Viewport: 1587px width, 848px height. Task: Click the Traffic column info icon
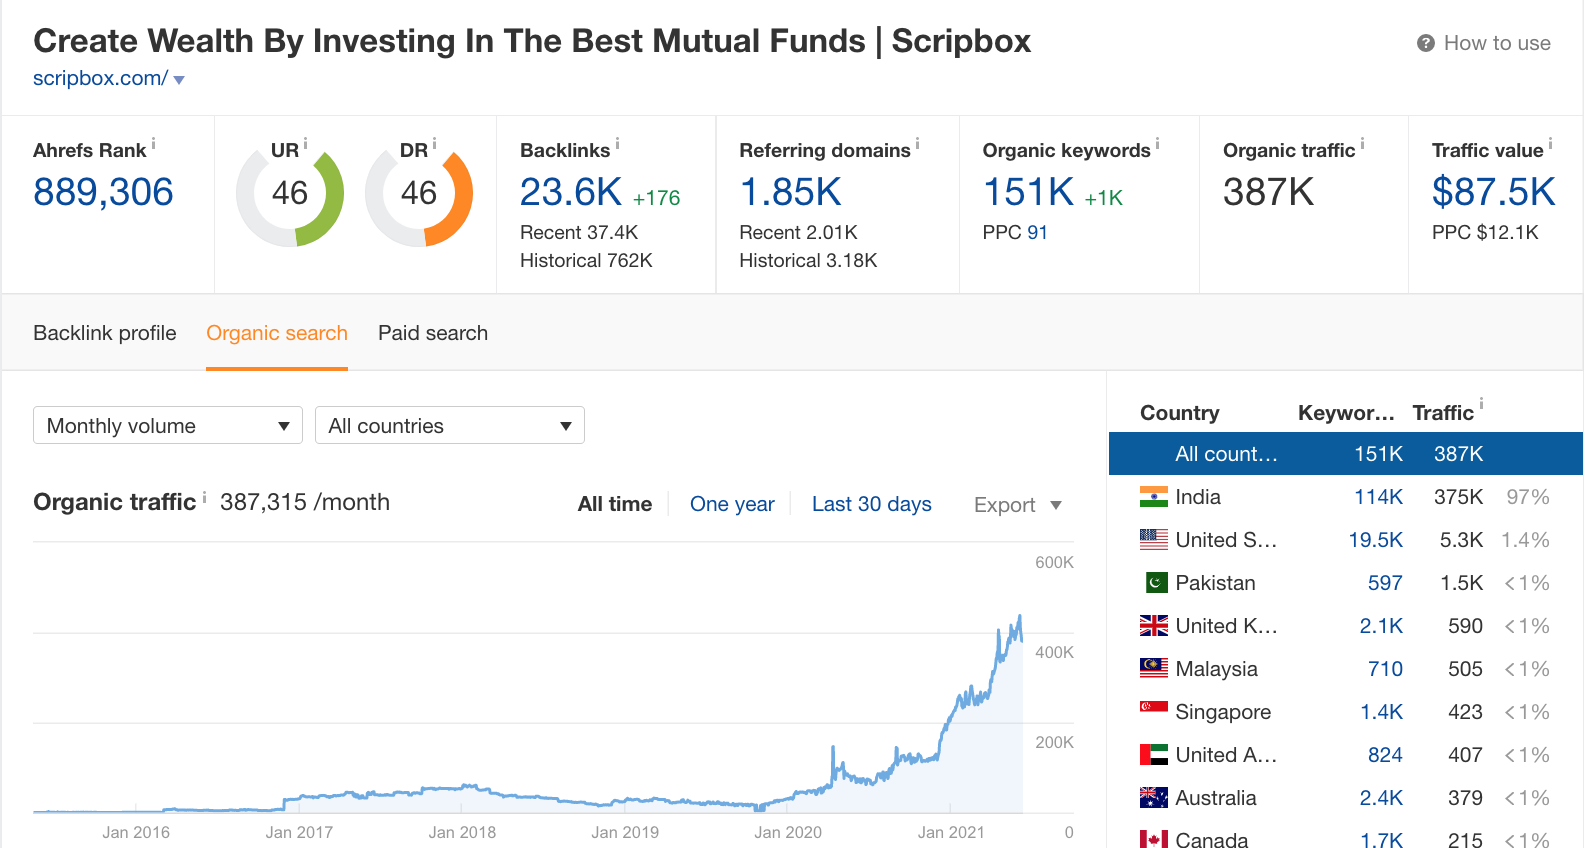pos(1481,405)
